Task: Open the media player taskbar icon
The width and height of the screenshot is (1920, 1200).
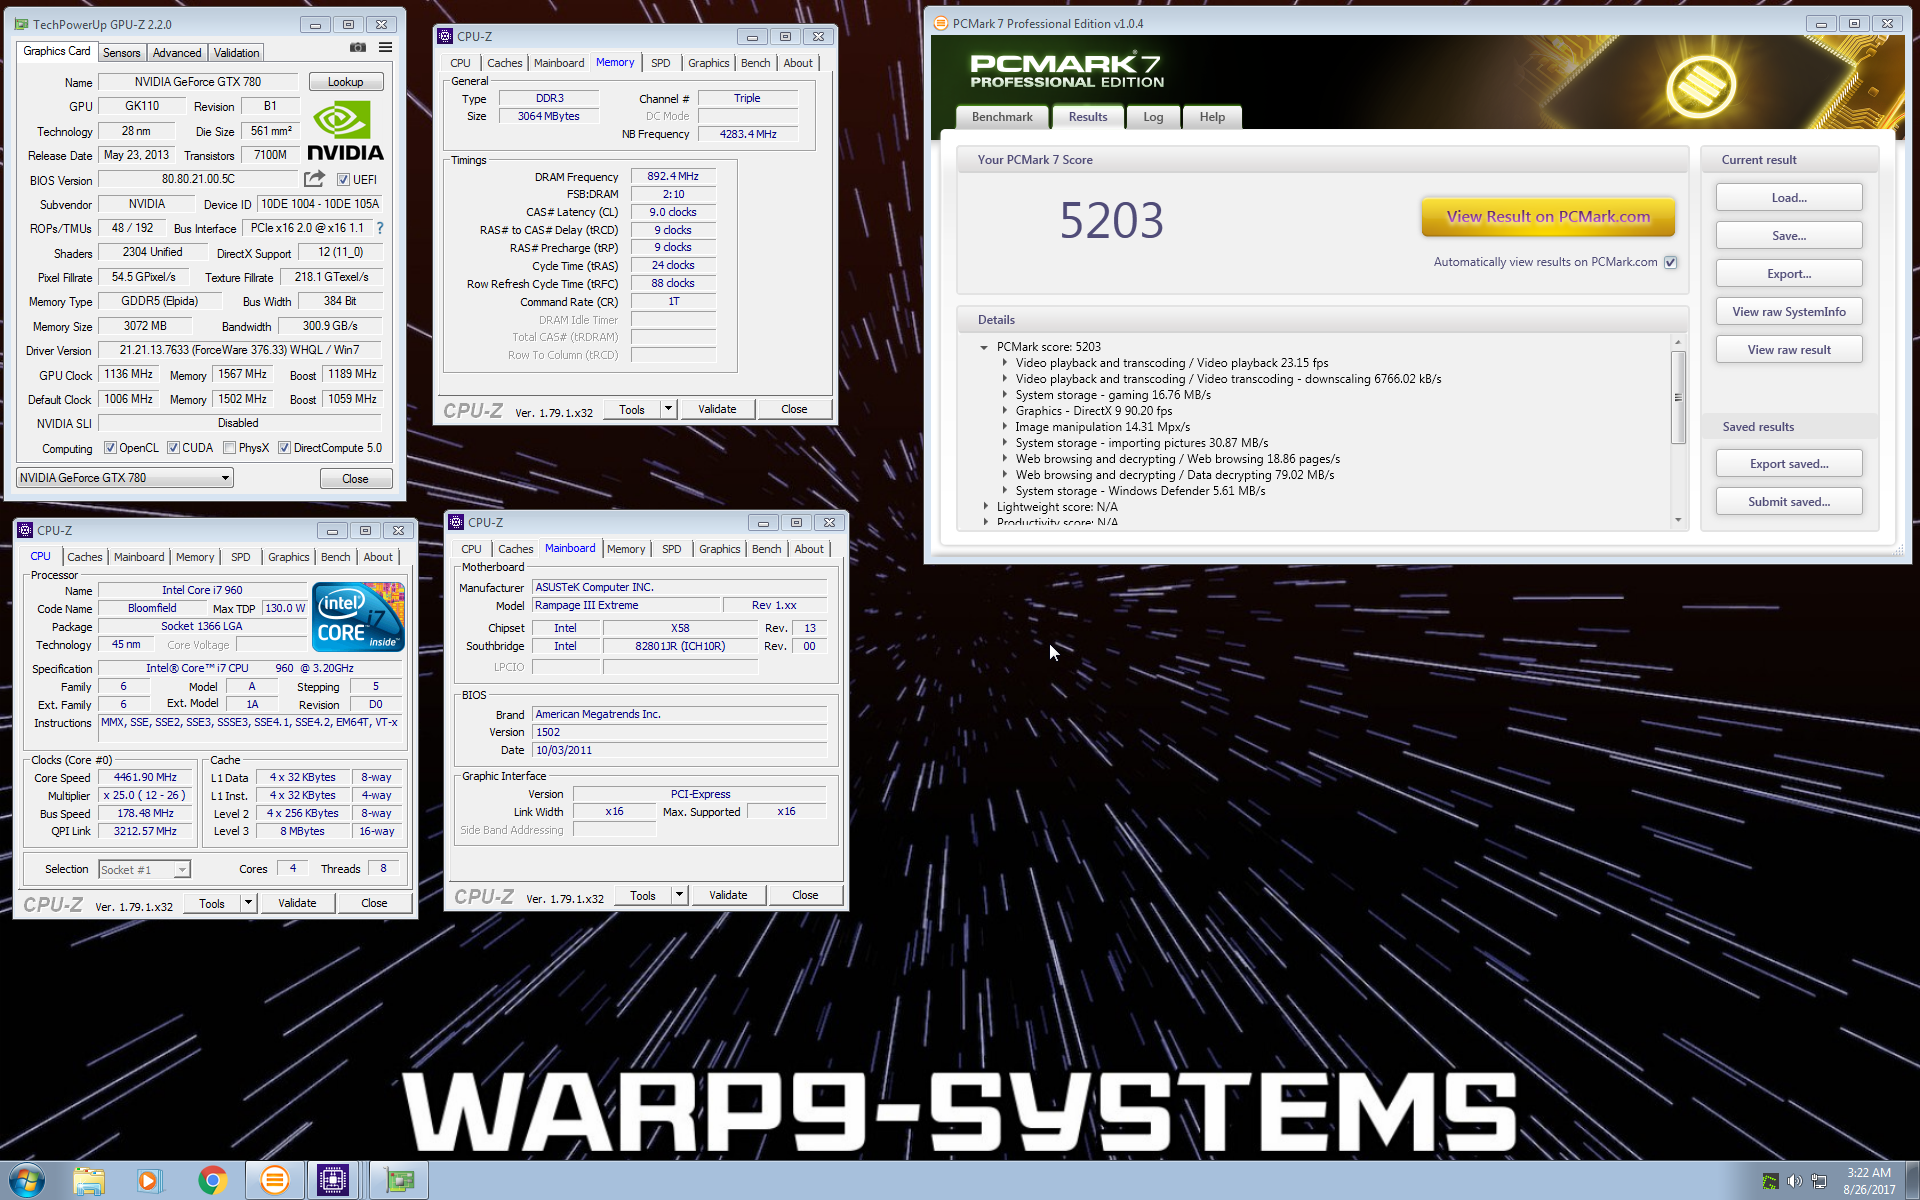Action: (x=149, y=1181)
